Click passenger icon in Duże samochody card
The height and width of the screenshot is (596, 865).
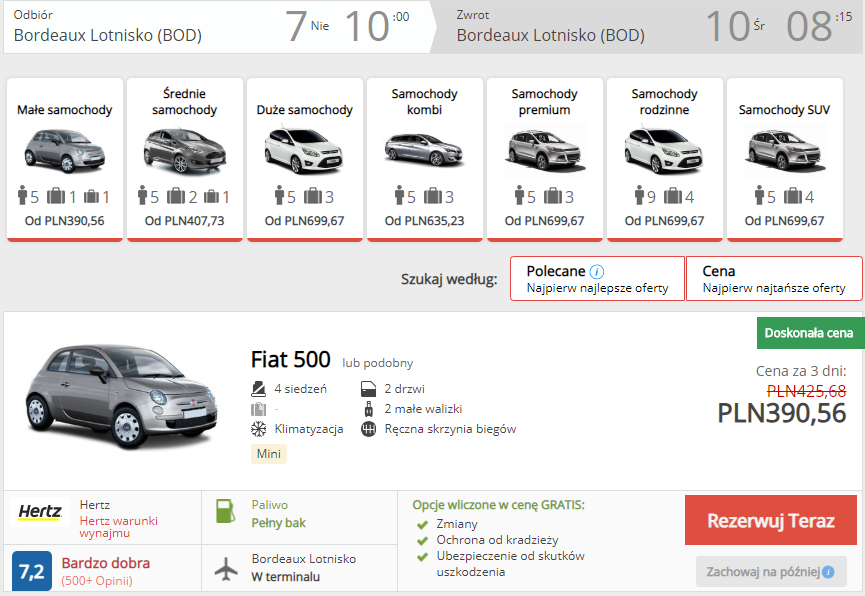280,195
